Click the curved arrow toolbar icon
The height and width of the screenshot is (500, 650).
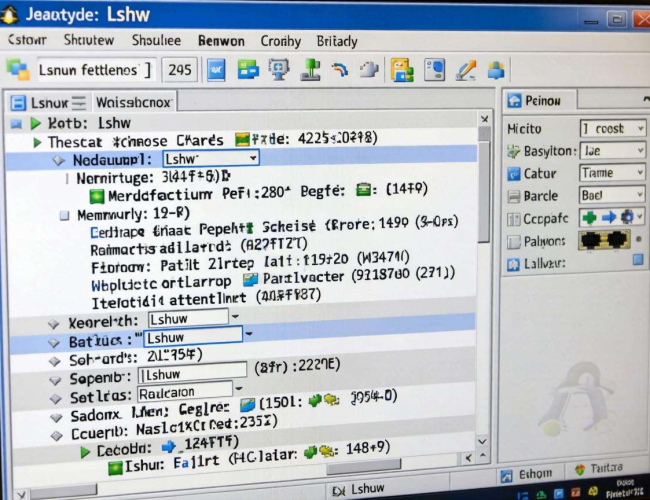[x=340, y=70]
